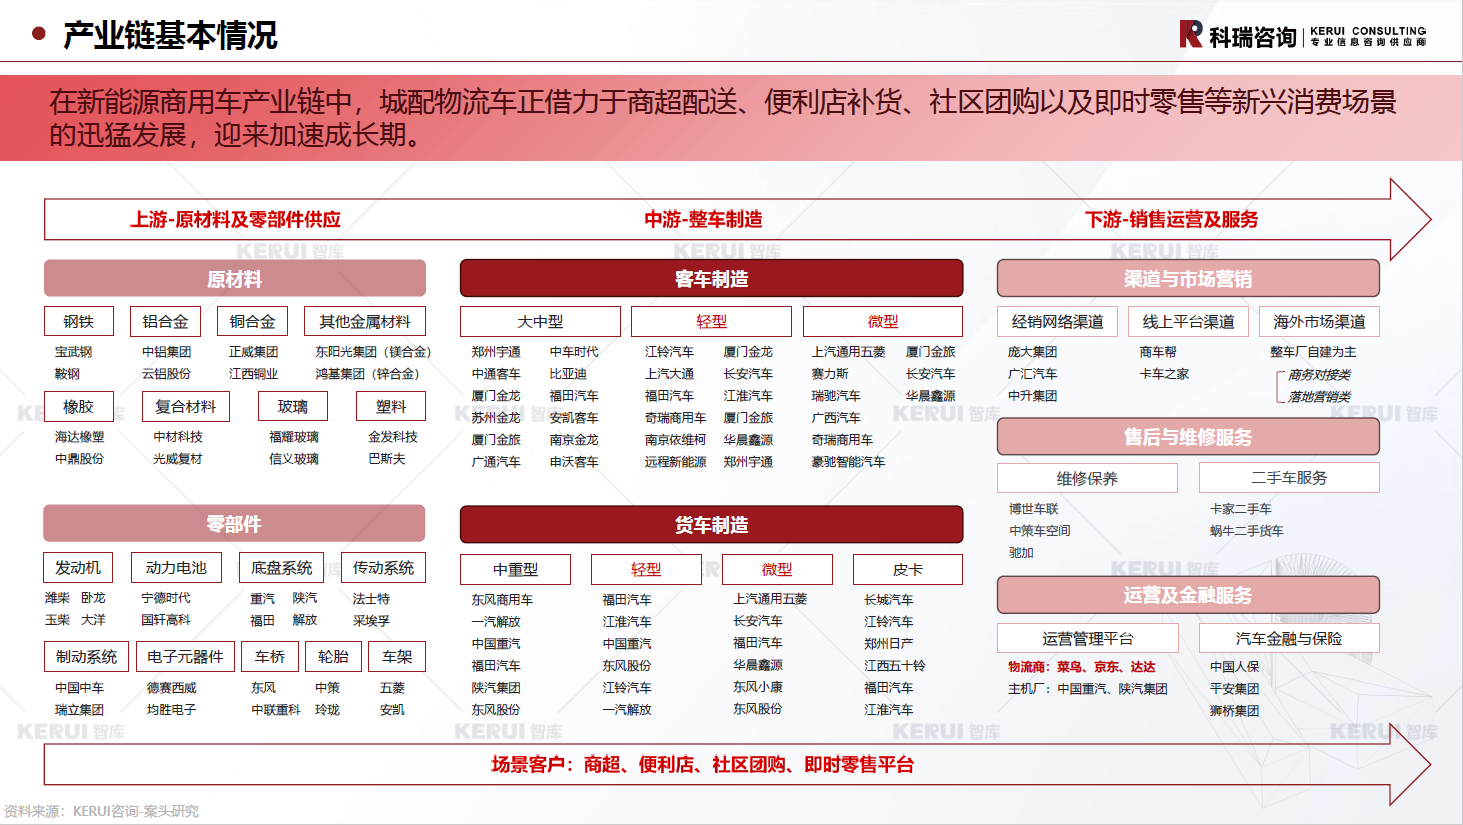This screenshot has width=1463, height=825.
Task: Click the 底盘系统 category box
Action: coord(282,567)
